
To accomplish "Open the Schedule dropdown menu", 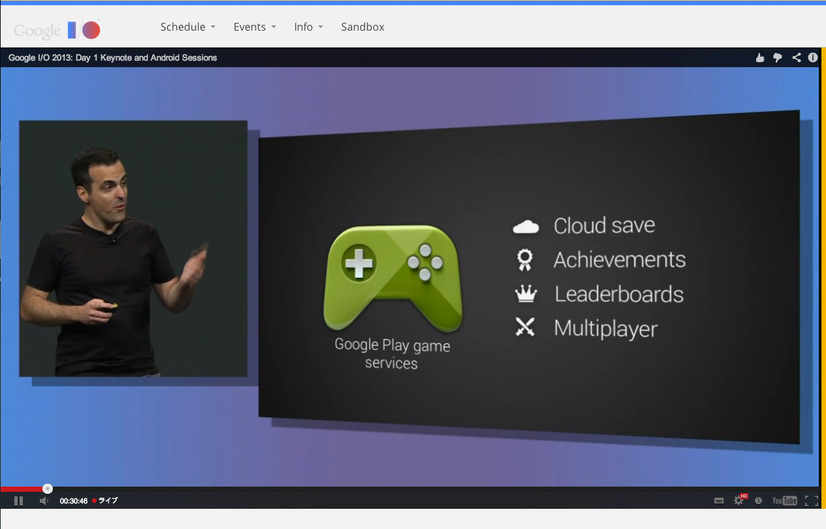I will coord(188,27).
